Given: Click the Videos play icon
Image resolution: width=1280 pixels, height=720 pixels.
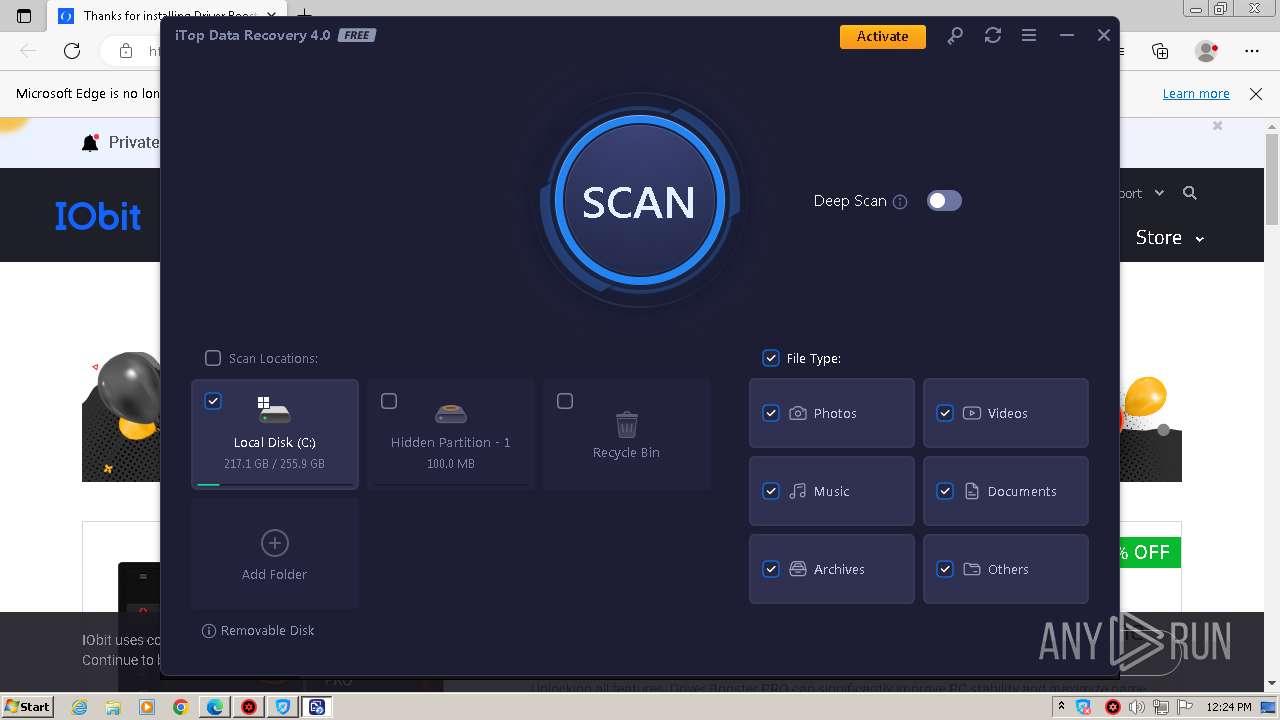Looking at the screenshot, I should pos(972,413).
